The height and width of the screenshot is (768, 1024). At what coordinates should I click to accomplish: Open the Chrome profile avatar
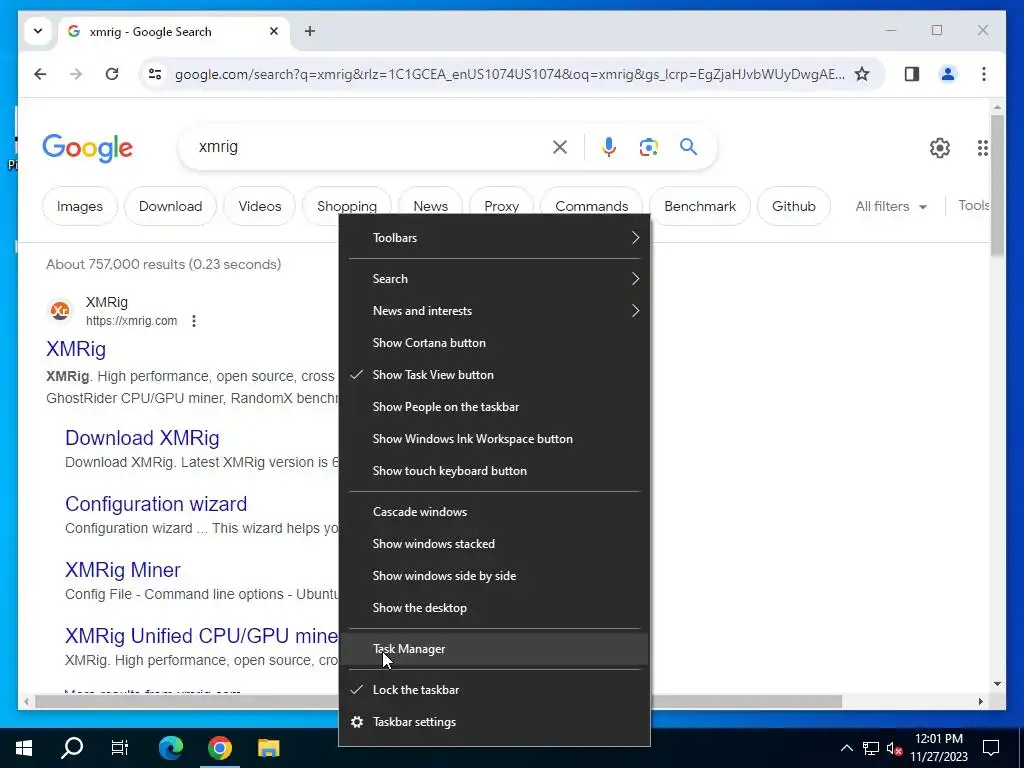pyautogui.click(x=948, y=74)
